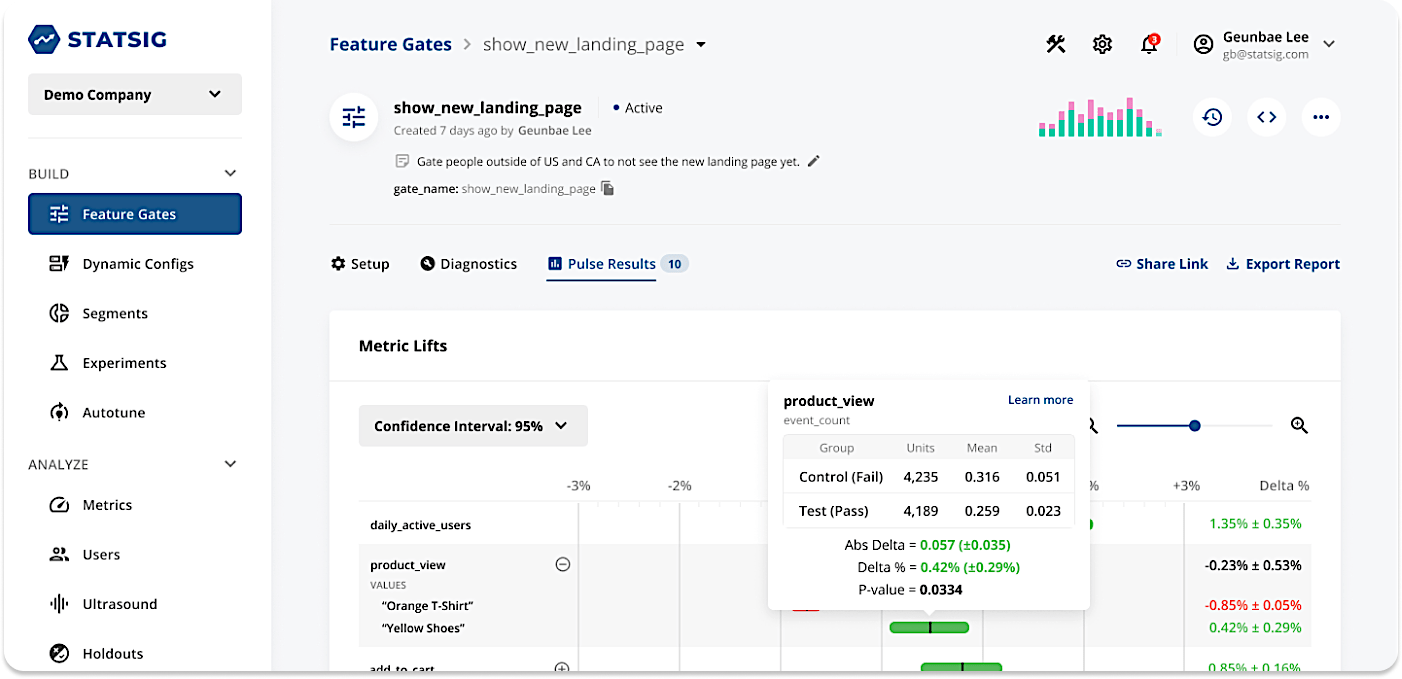Collapse the BUILD section

coord(230,174)
